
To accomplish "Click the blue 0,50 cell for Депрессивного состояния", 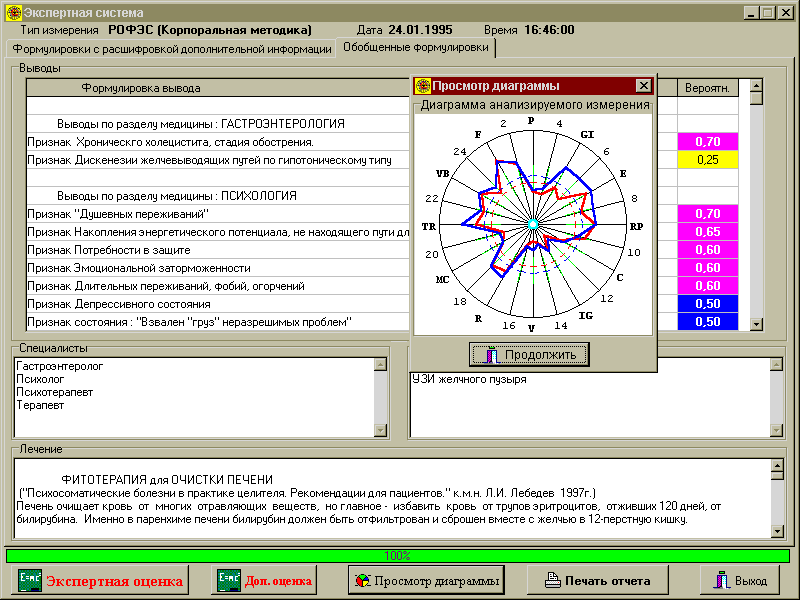I will click(708, 304).
